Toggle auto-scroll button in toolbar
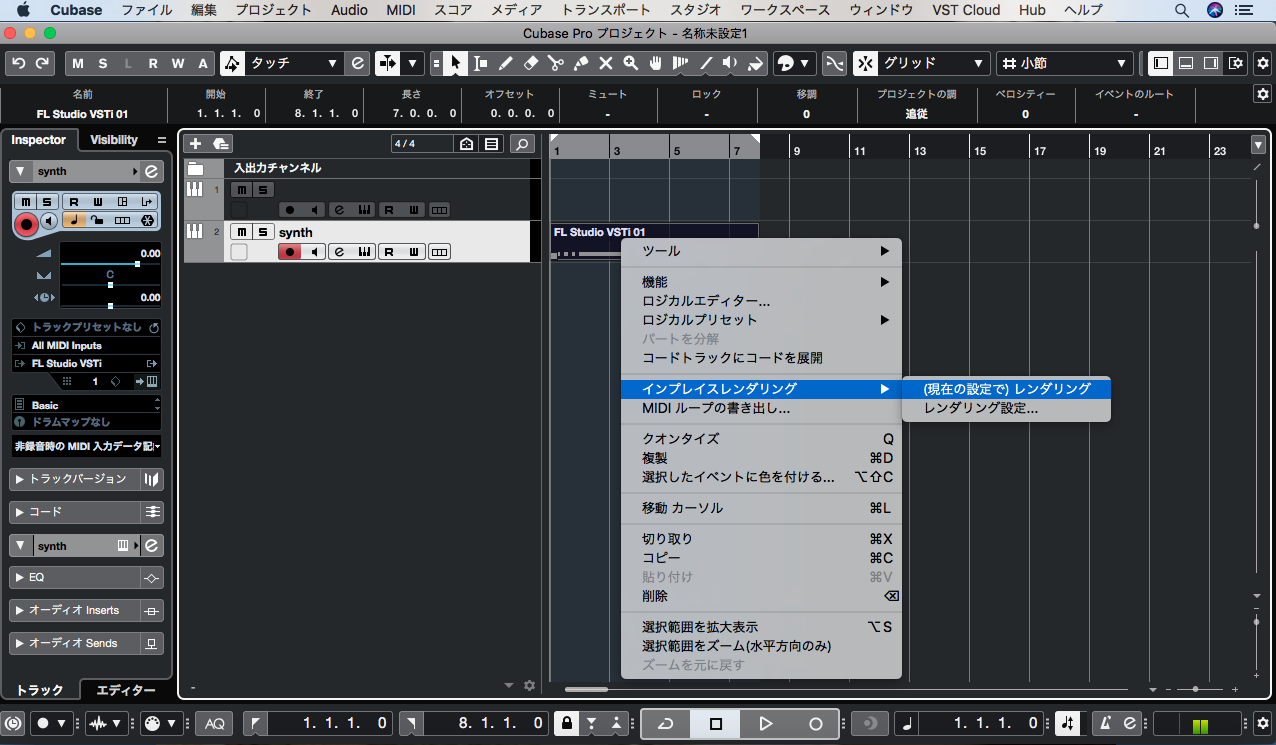This screenshot has width=1276, height=745. coord(386,63)
